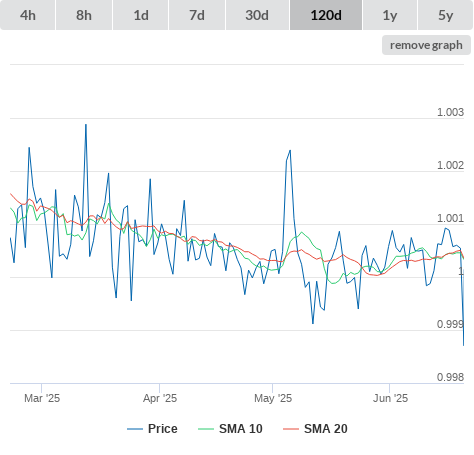Viewport: 474px width, 455px height.
Task: Click the 1.003 y-axis gridline label
Action: [x=450, y=112]
